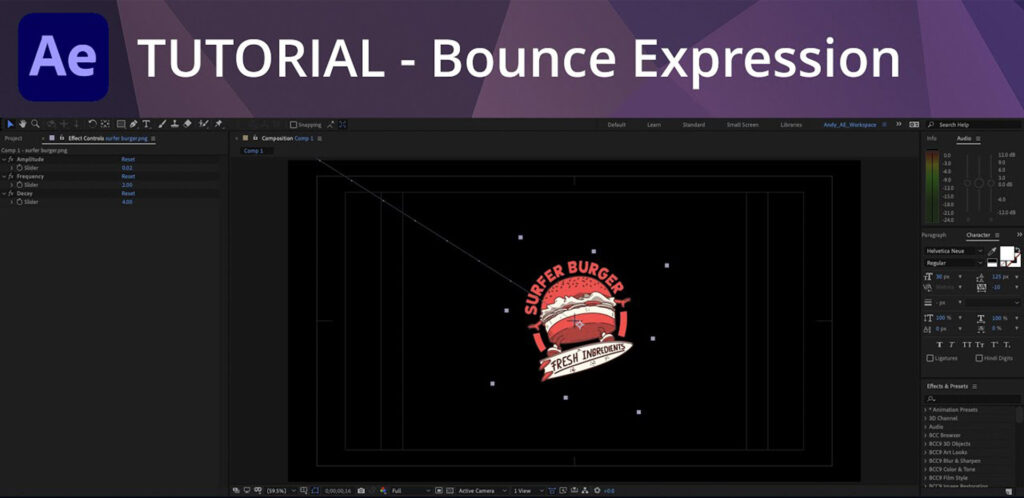This screenshot has height=498, width=1024.
Task: Toggle the Region of Interest icon
Action: click(439, 490)
